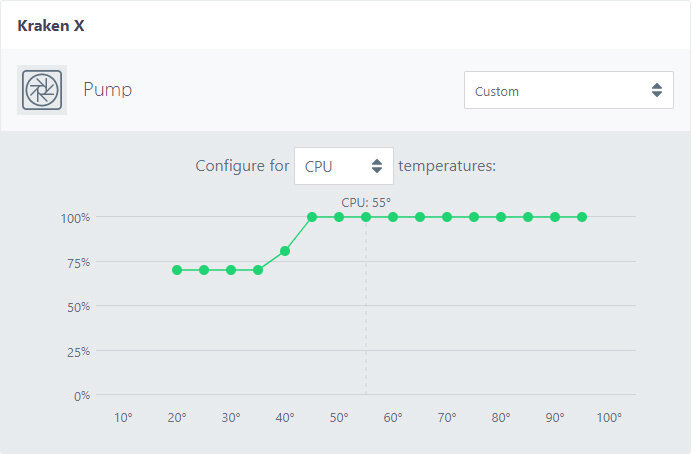Select the 70° curve point
Screen dimensions: 696x454
point(447,217)
